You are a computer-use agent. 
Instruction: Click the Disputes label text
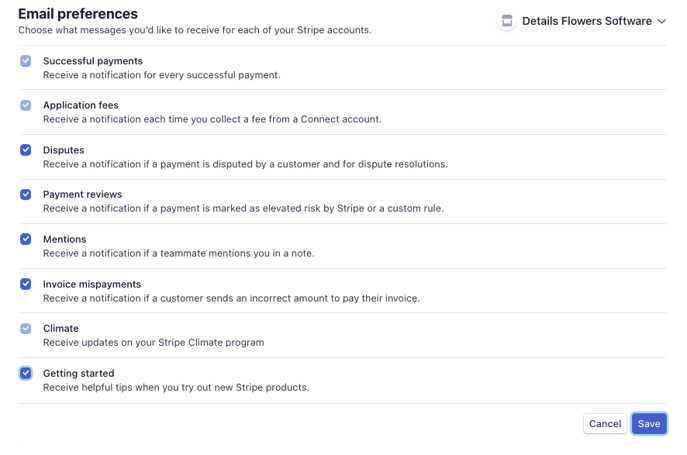point(64,150)
